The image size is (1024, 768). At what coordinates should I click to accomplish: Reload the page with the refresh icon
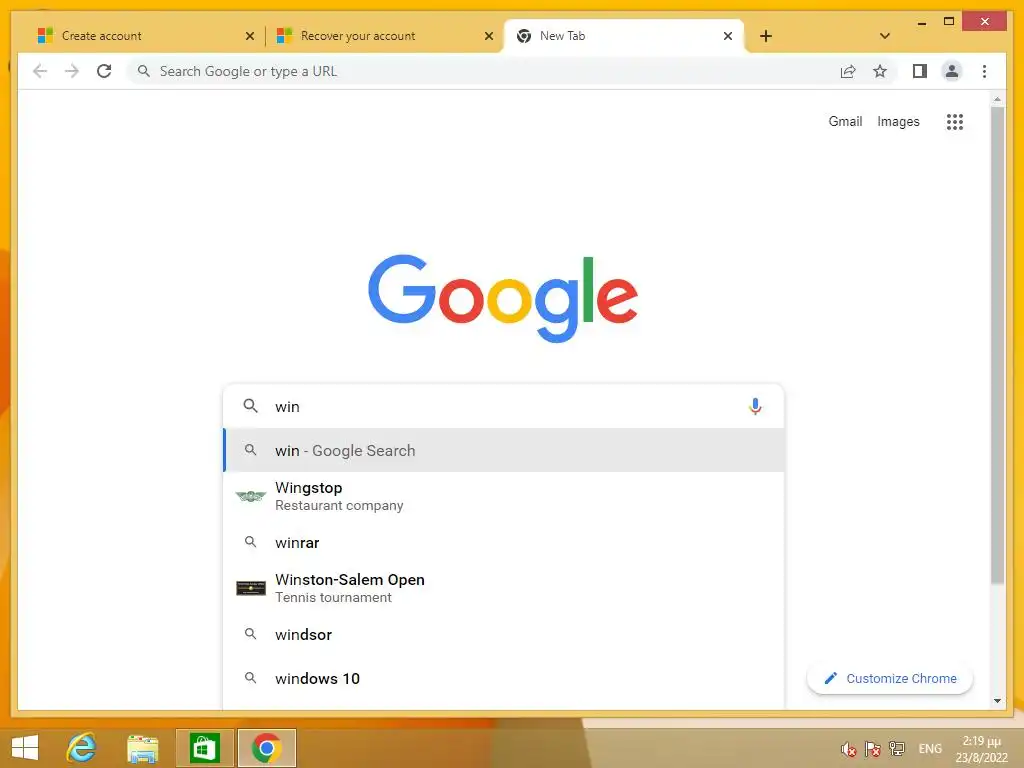tap(104, 71)
